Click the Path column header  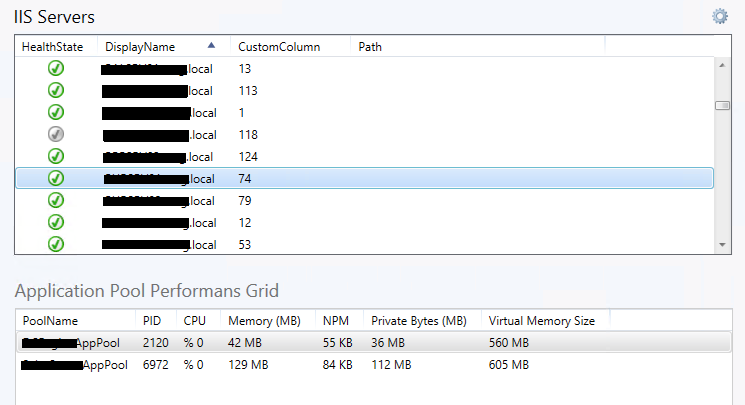click(370, 47)
